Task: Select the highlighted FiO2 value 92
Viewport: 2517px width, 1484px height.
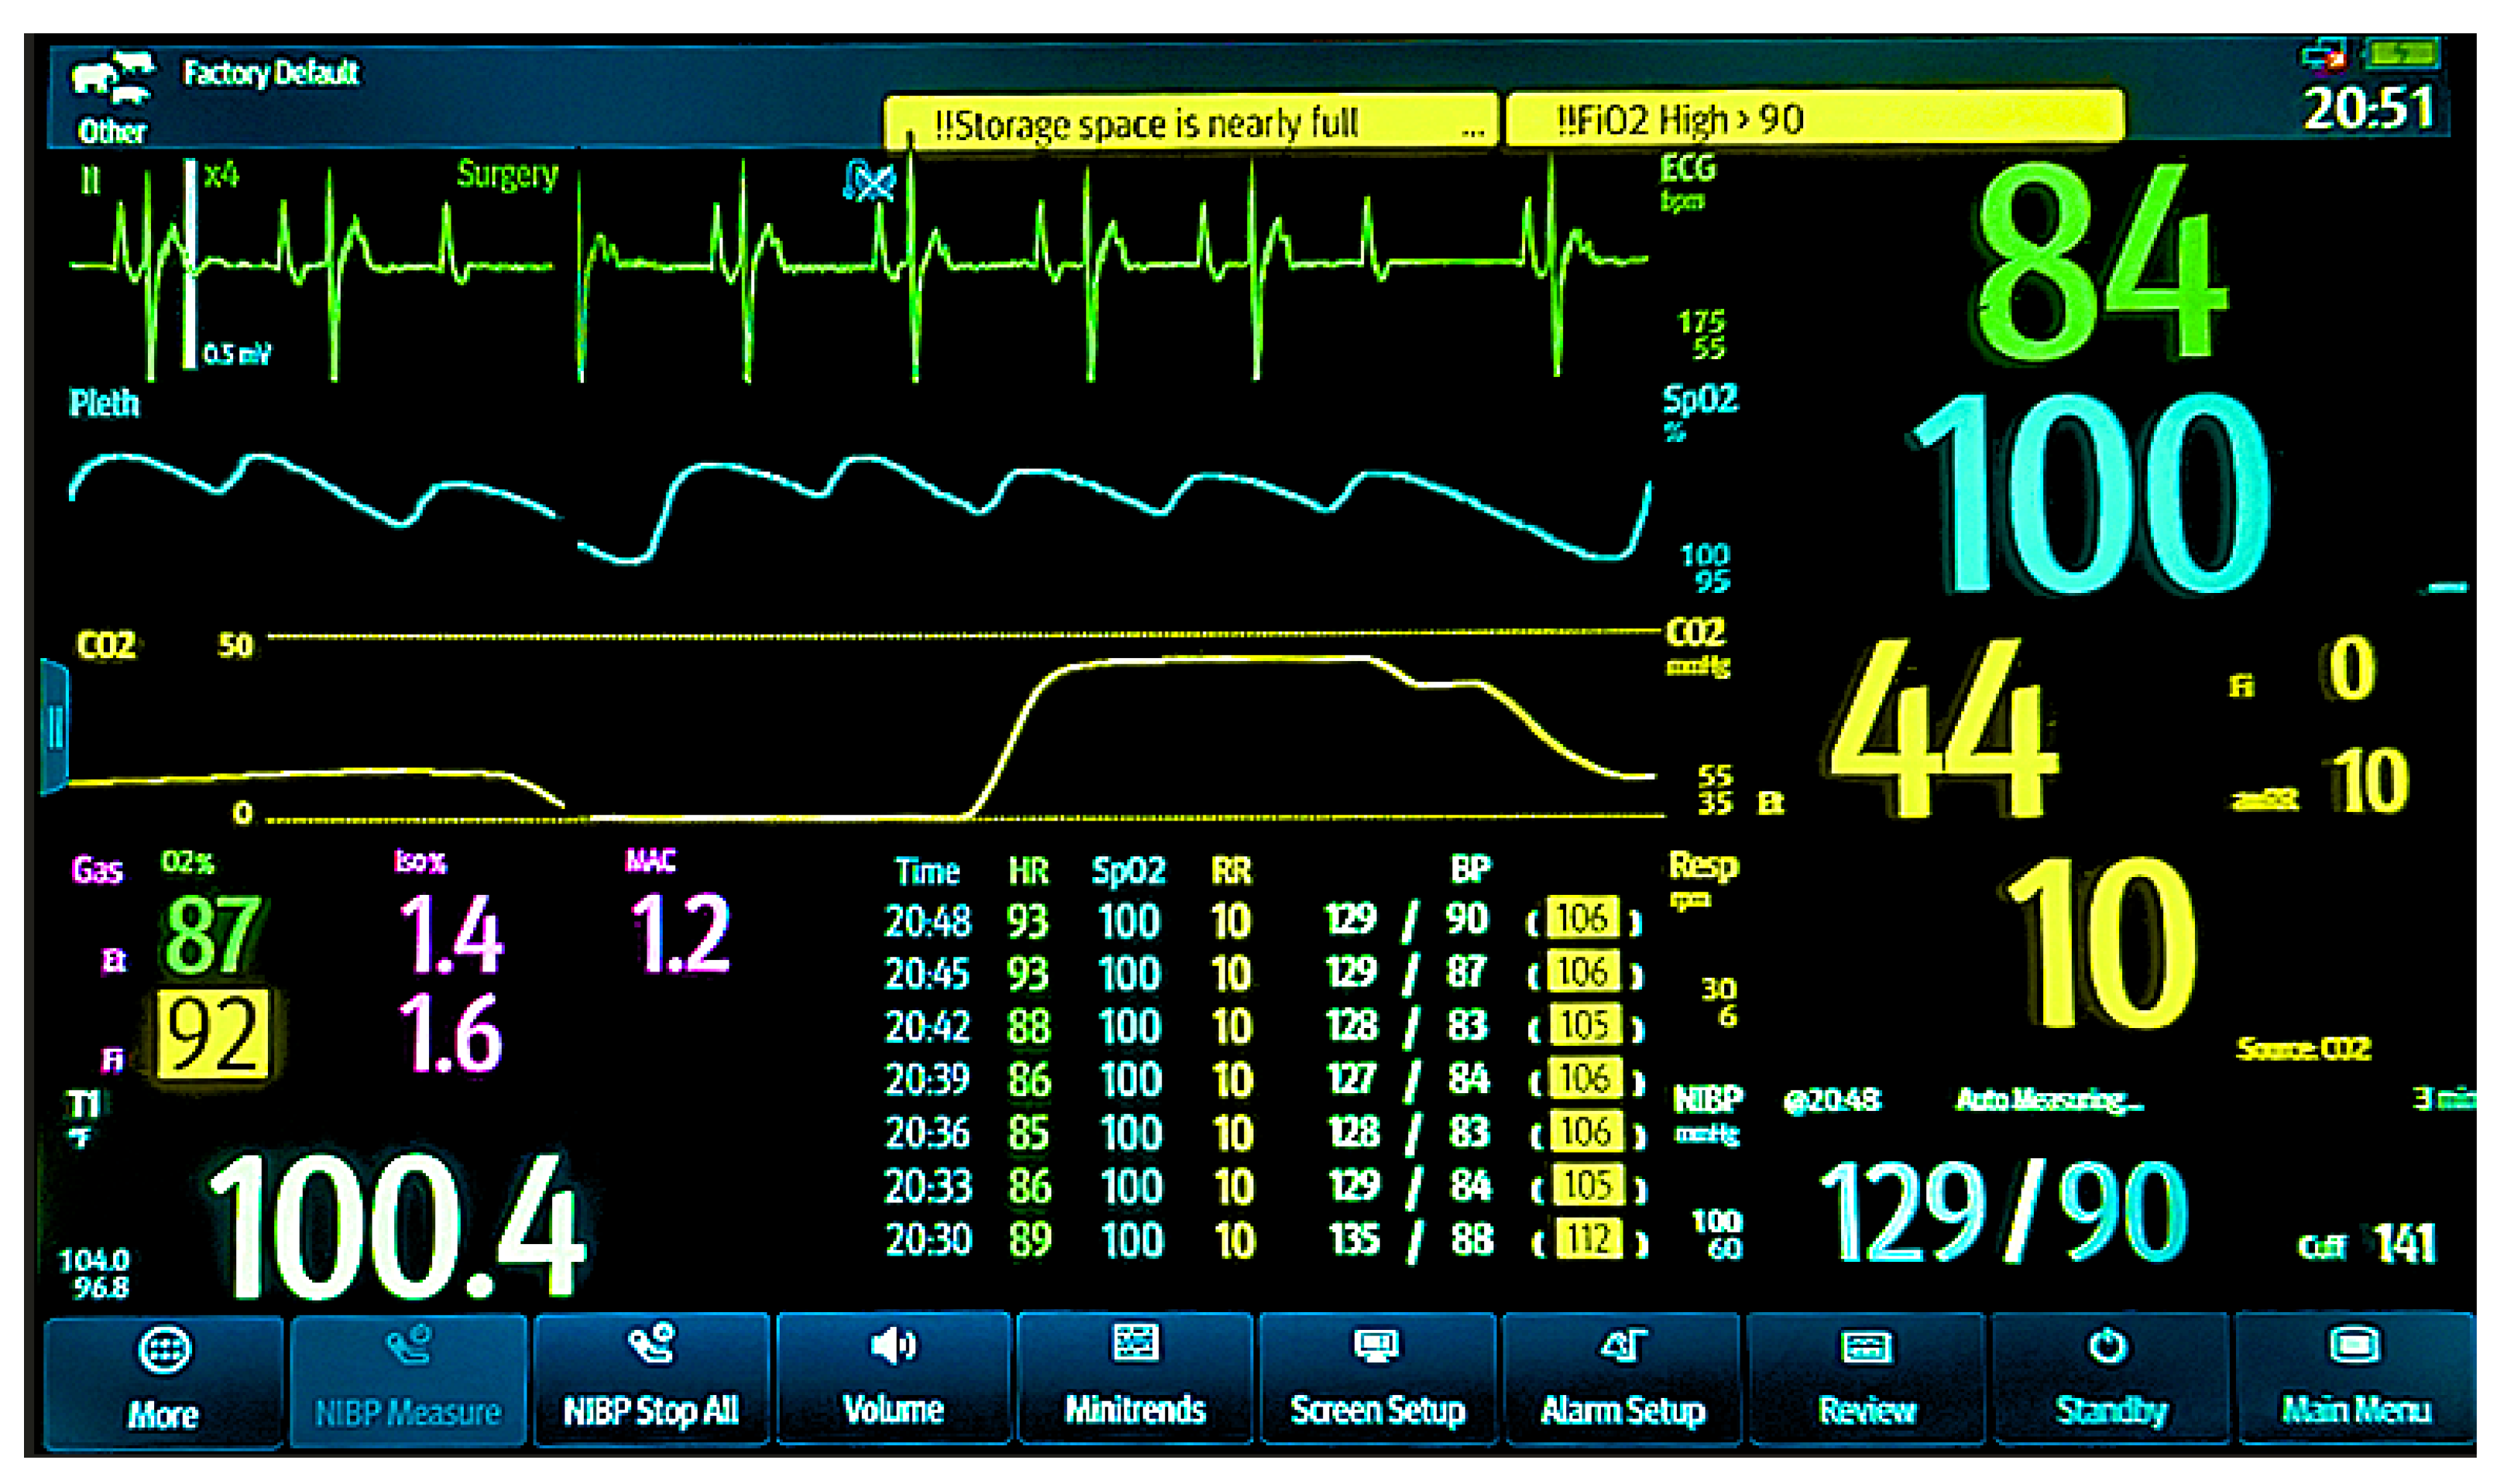Action: (x=213, y=1035)
